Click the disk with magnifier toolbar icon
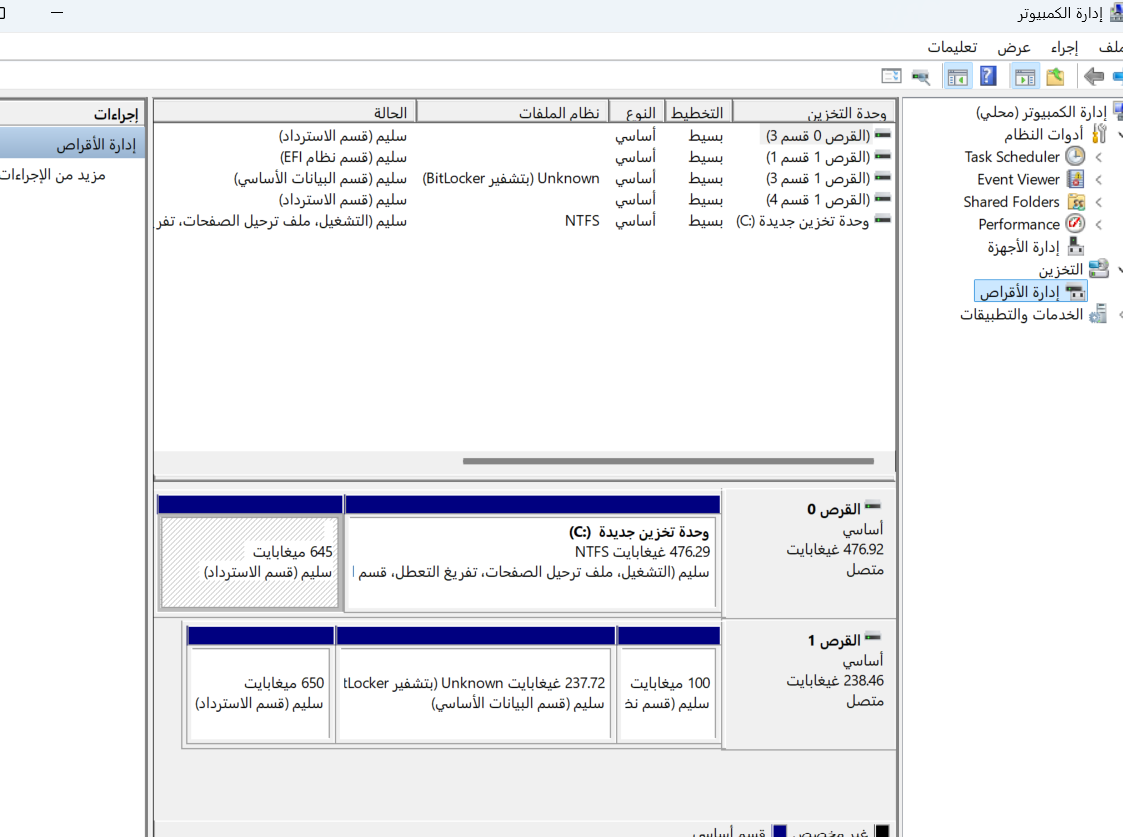1123x837 pixels. coord(921,76)
